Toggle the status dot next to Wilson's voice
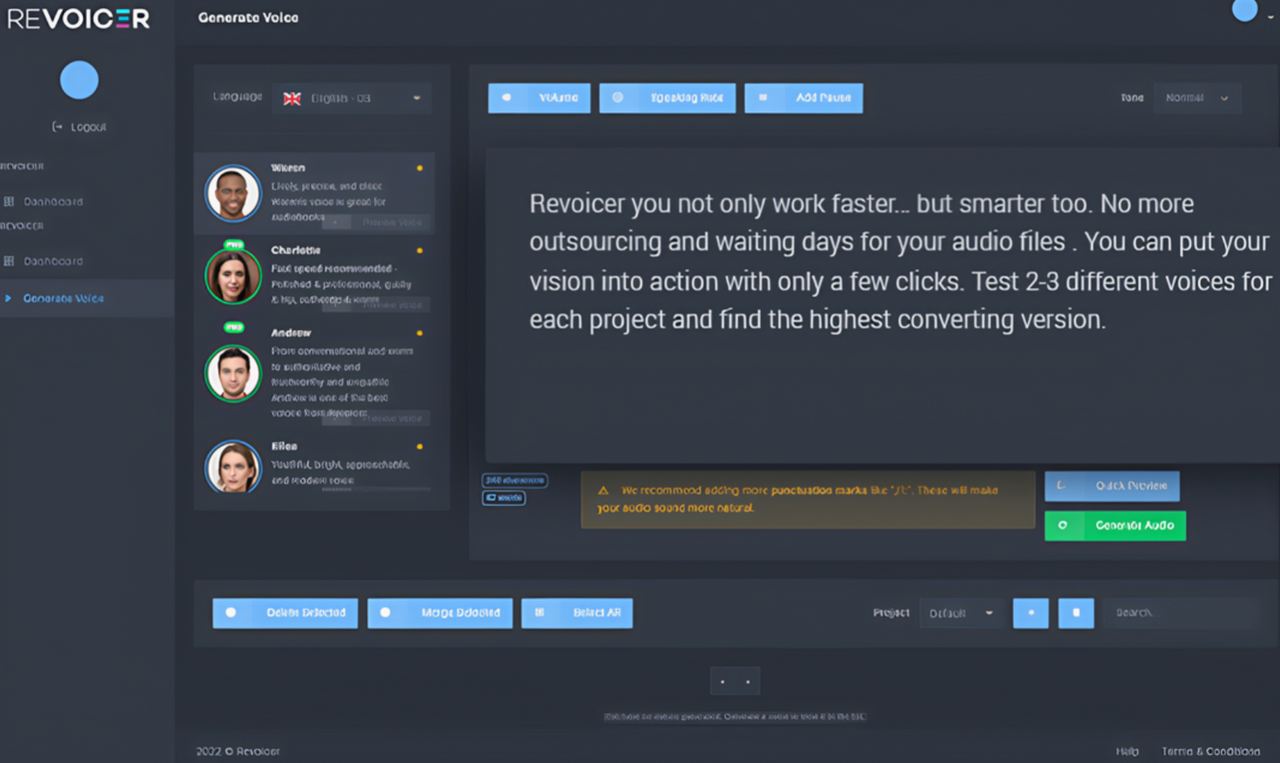The width and height of the screenshot is (1280, 763). coord(419,168)
